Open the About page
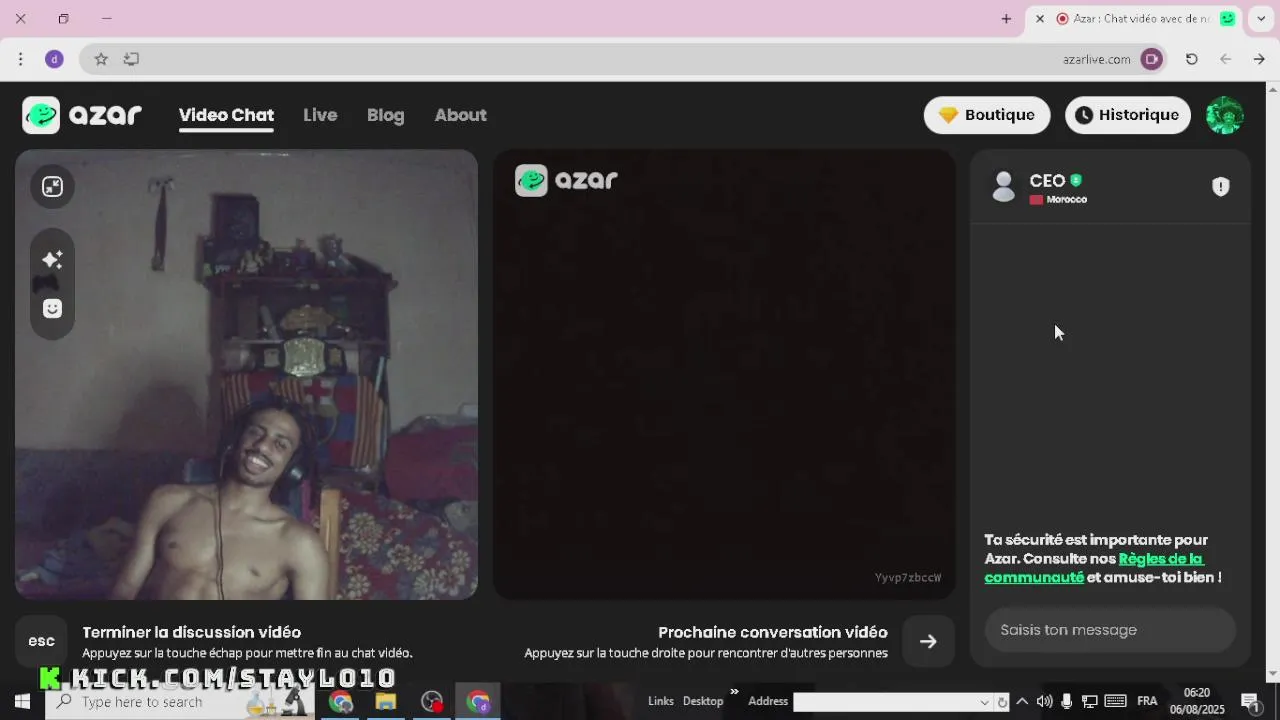Viewport: 1280px width, 720px height. 460,115
